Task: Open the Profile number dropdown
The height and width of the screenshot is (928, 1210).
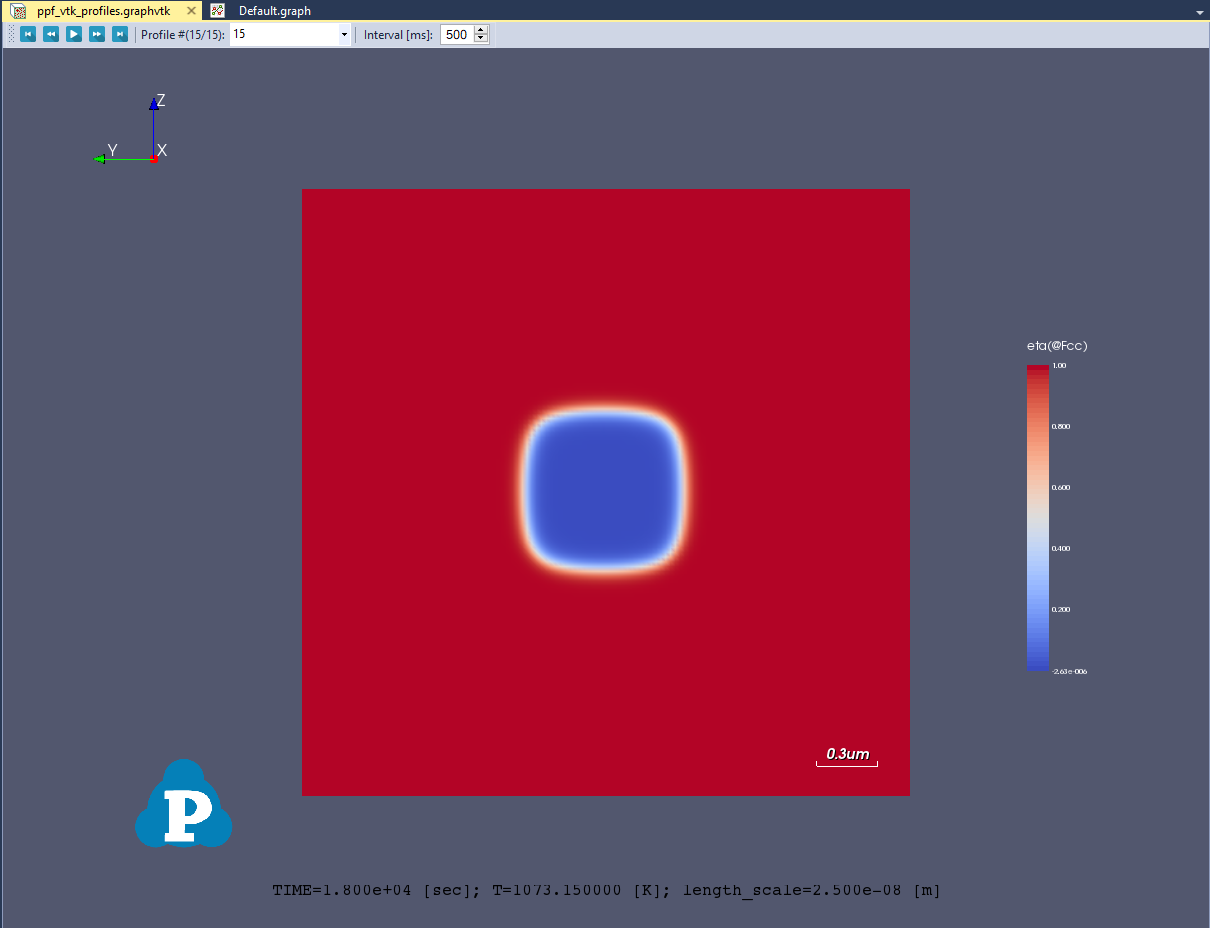Action: point(344,35)
